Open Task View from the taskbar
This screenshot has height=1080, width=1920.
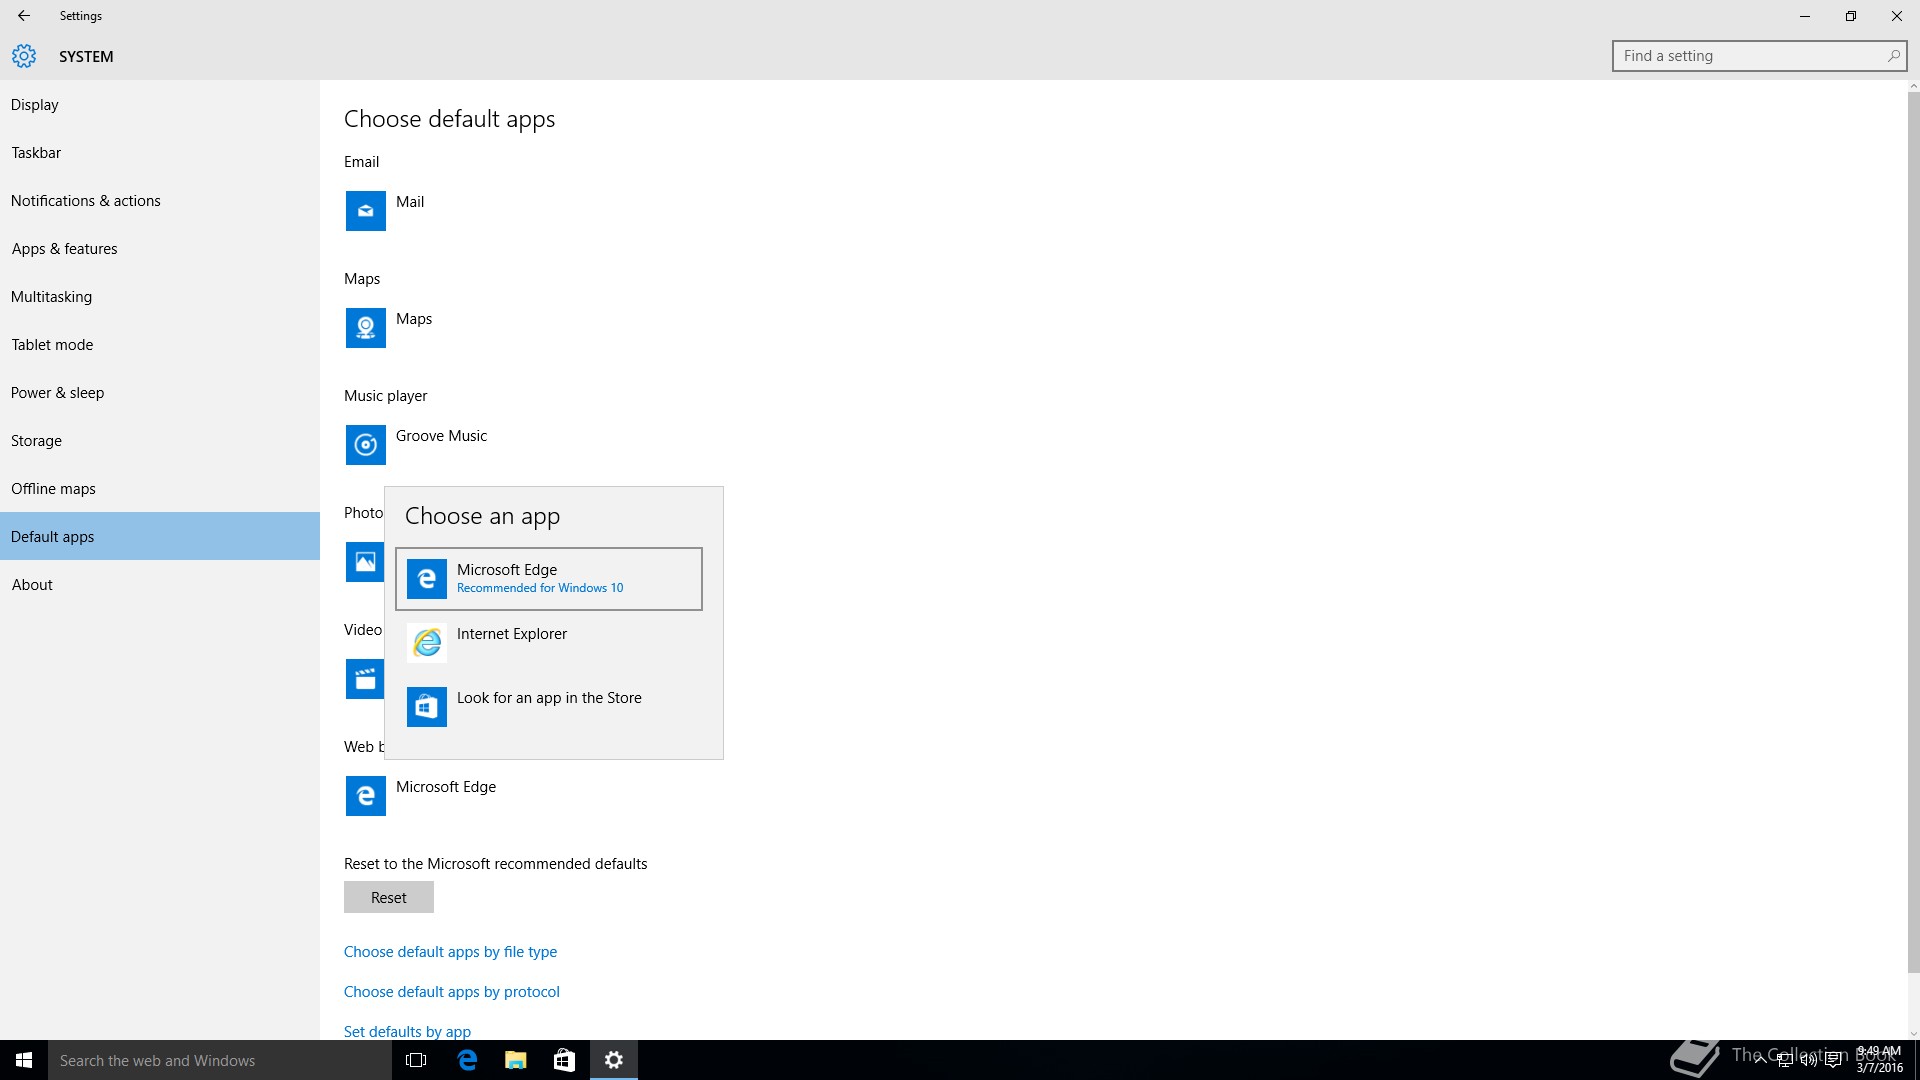[416, 1060]
